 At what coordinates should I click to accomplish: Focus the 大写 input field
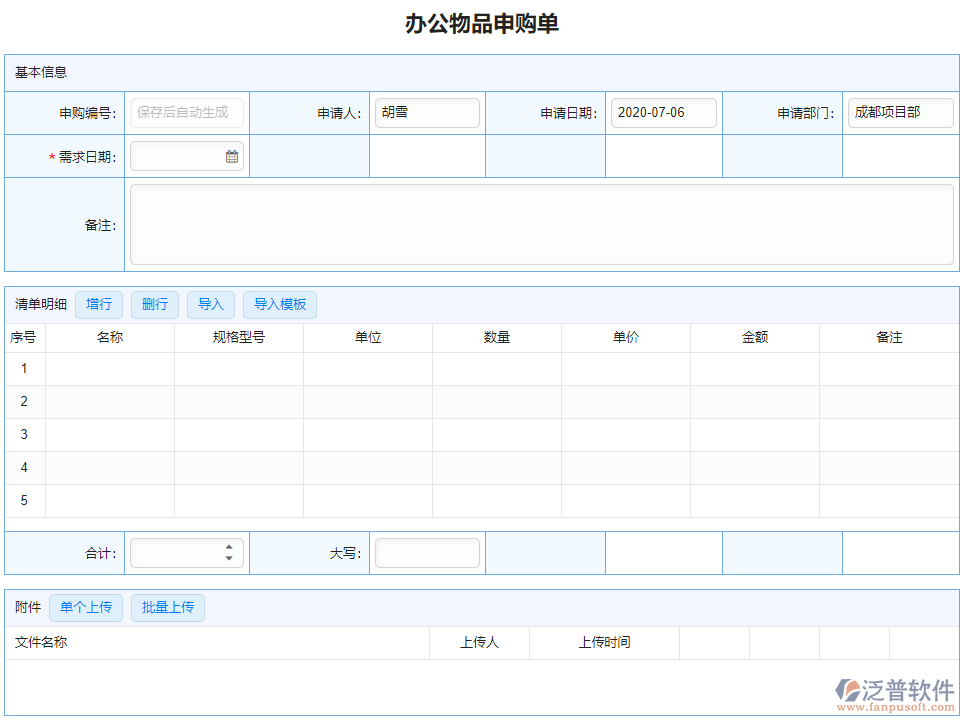[427, 553]
